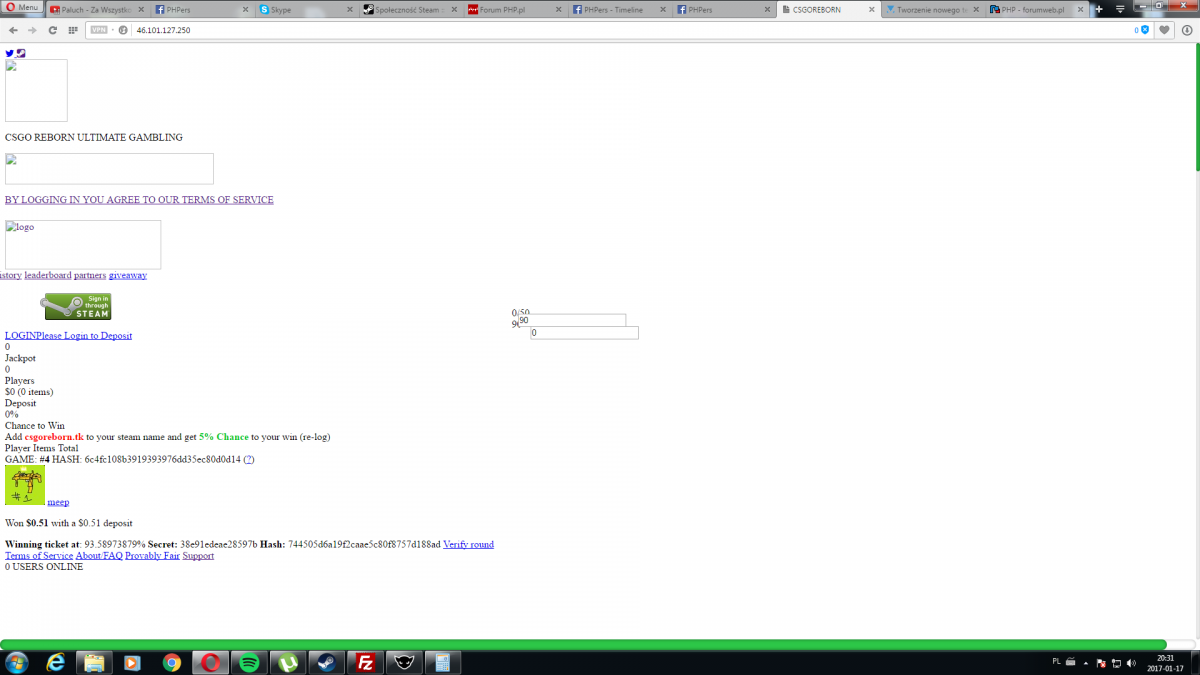The image size is (1200, 675).
Task: Switch to the Społeczność Steam tab
Action: (x=409, y=9)
